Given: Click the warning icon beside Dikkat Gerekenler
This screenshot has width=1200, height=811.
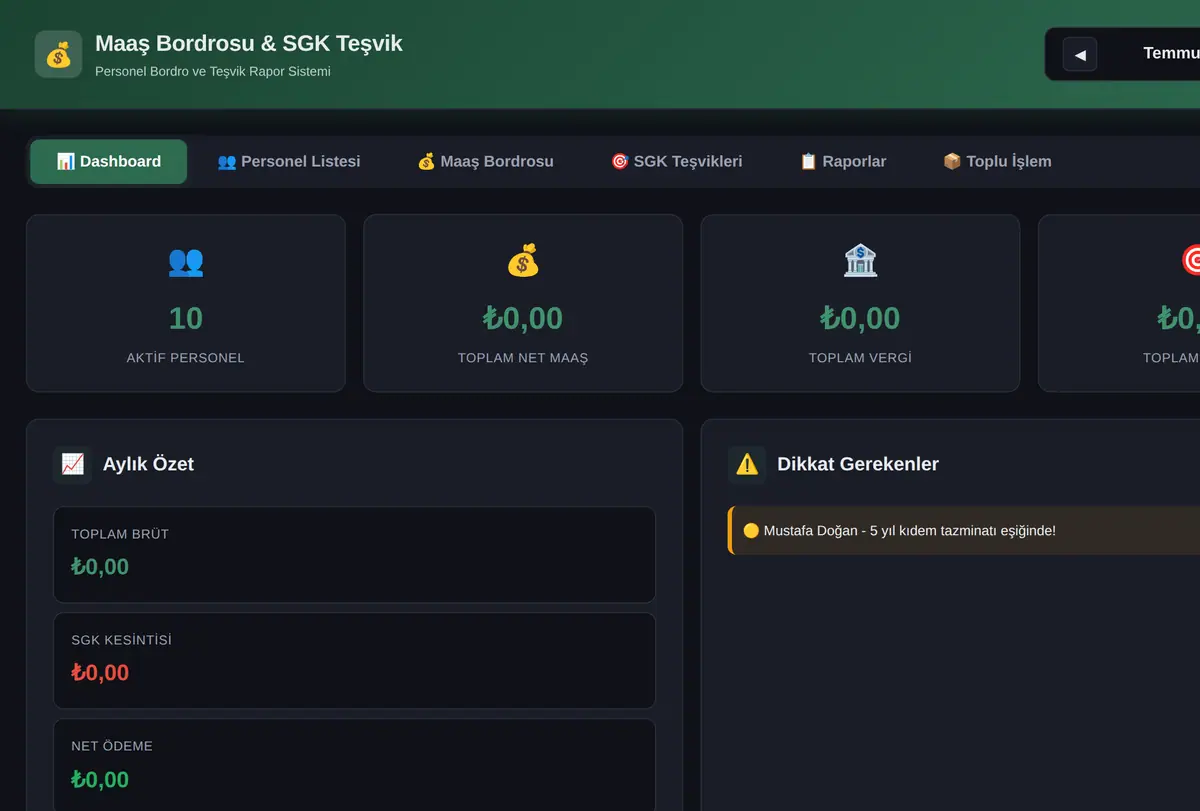Looking at the screenshot, I should 747,465.
